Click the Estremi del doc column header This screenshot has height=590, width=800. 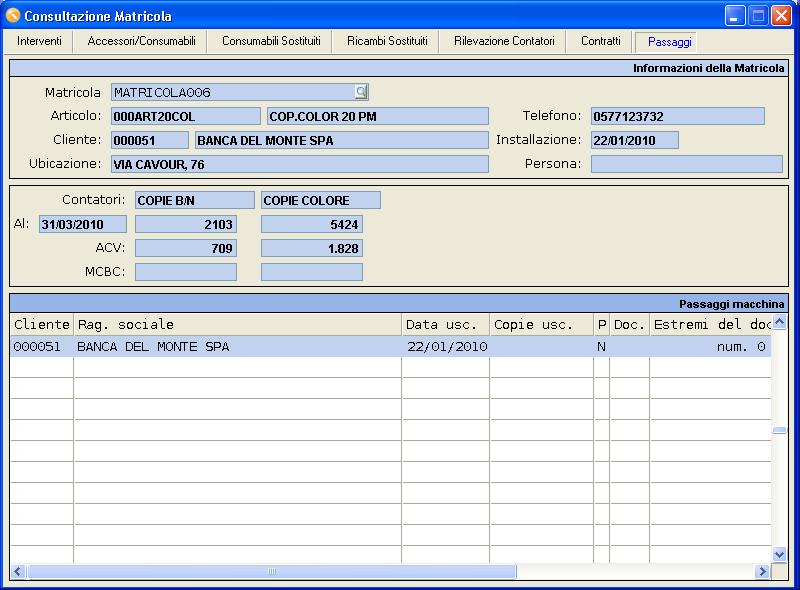711,325
